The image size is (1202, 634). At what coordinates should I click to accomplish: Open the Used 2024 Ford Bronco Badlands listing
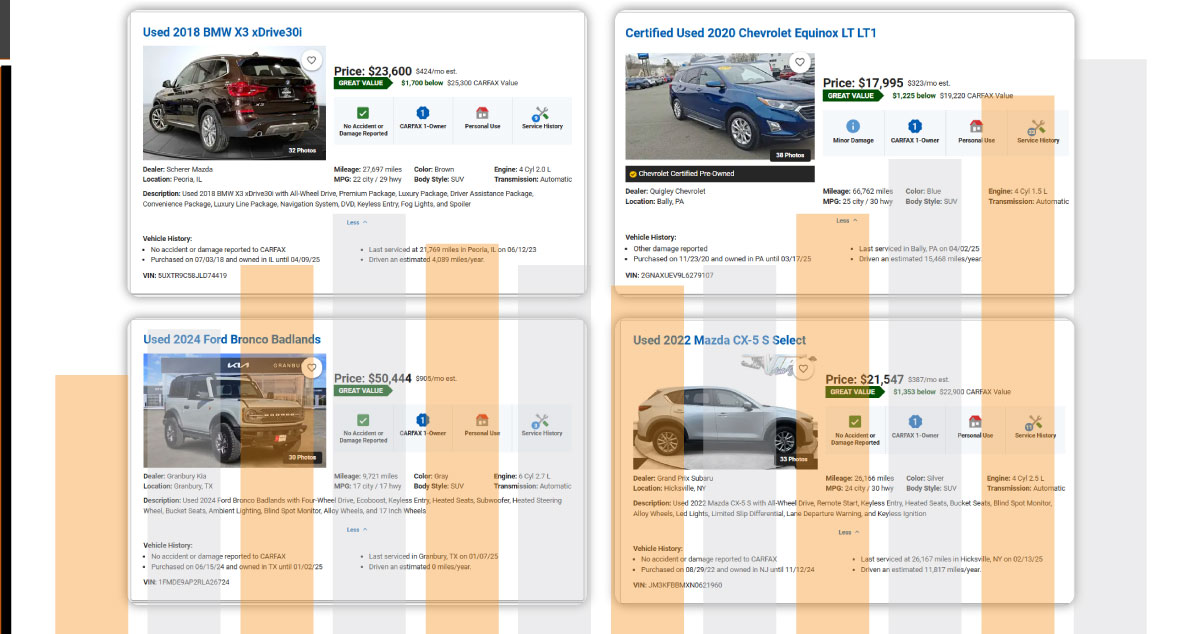click(232, 339)
